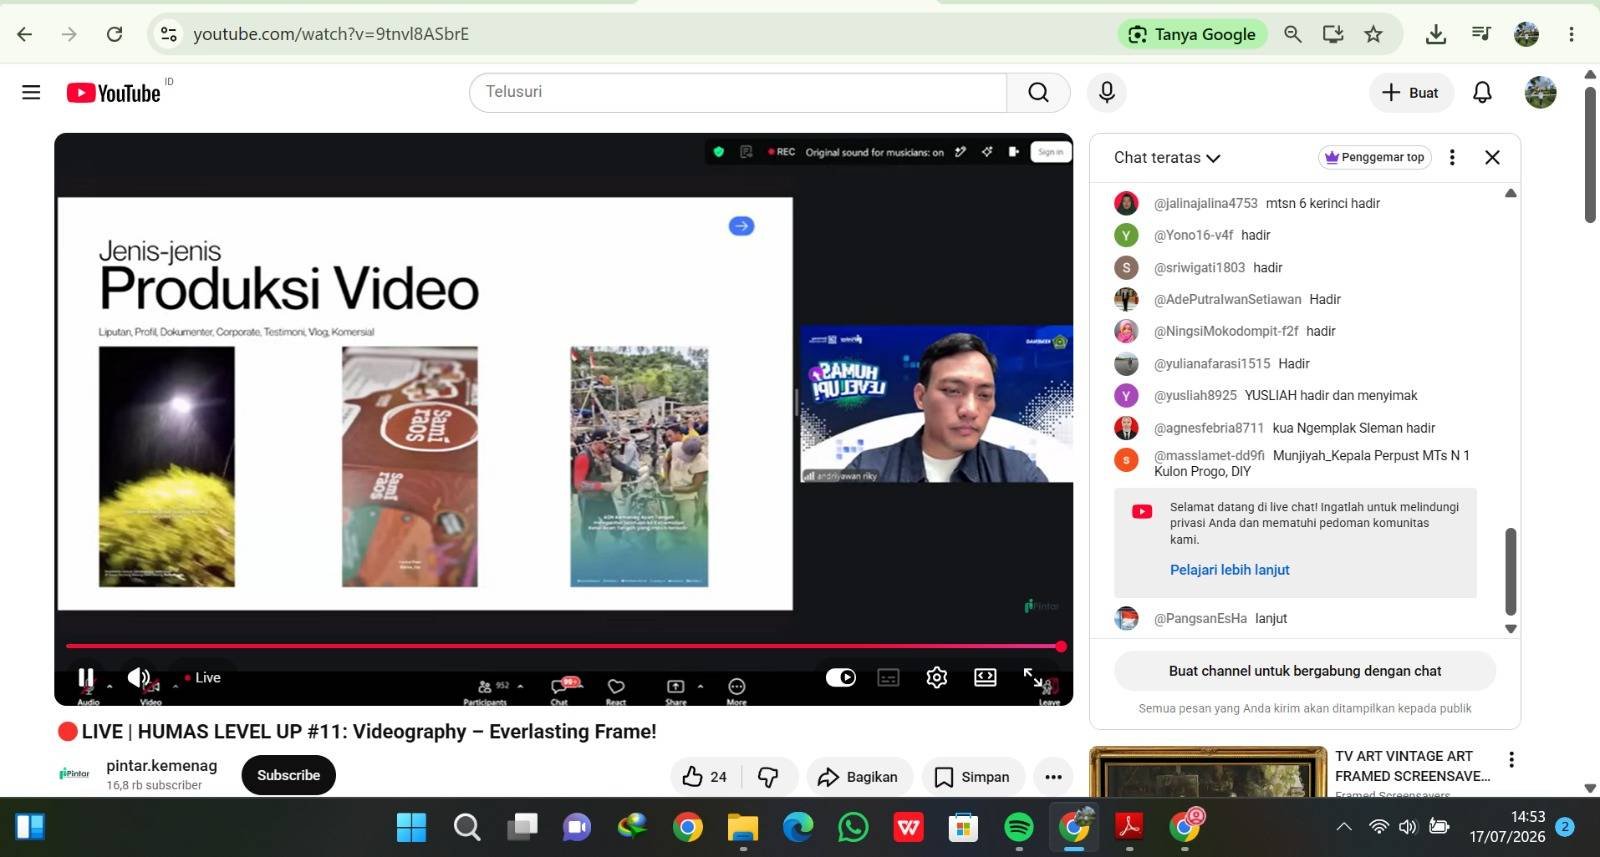Image resolution: width=1600 pixels, height=857 pixels.
Task: Open media controls icon in Chrome
Action: point(1481,34)
